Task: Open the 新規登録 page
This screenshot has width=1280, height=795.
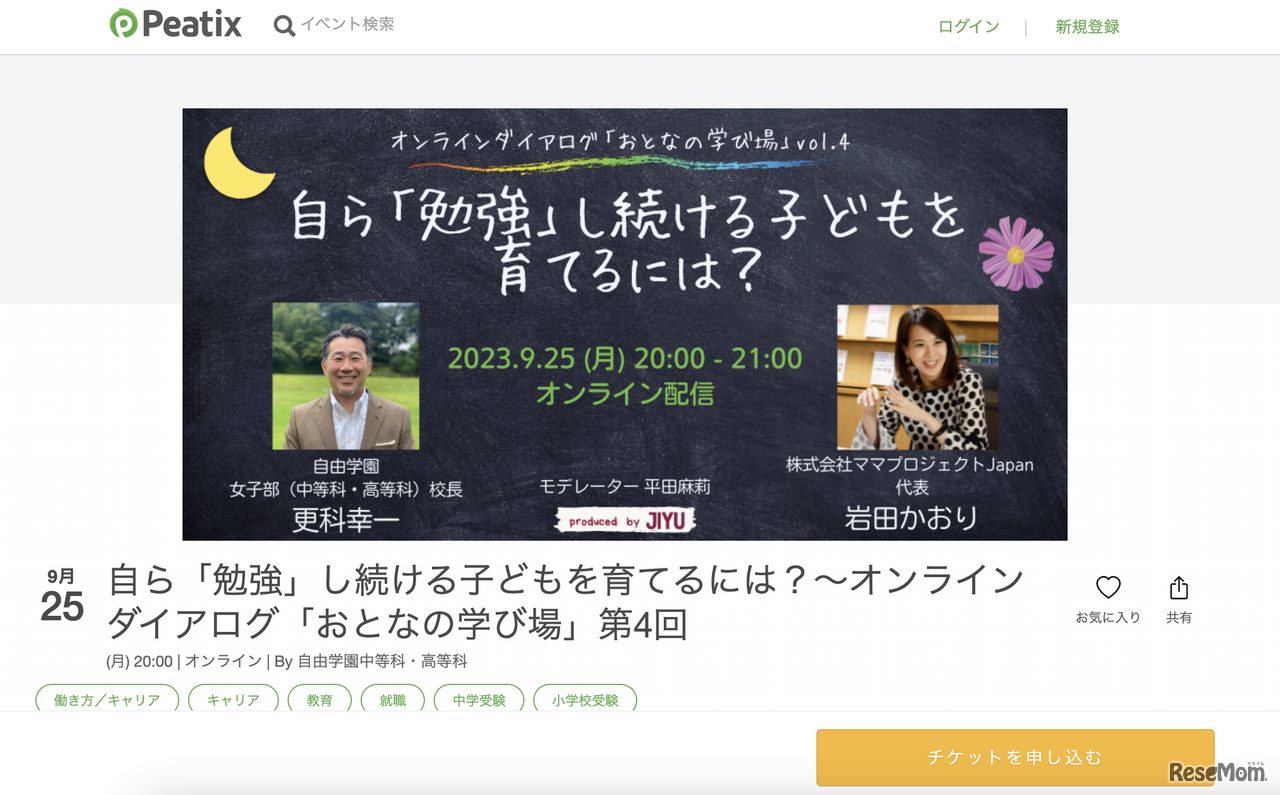Action: tap(1087, 27)
